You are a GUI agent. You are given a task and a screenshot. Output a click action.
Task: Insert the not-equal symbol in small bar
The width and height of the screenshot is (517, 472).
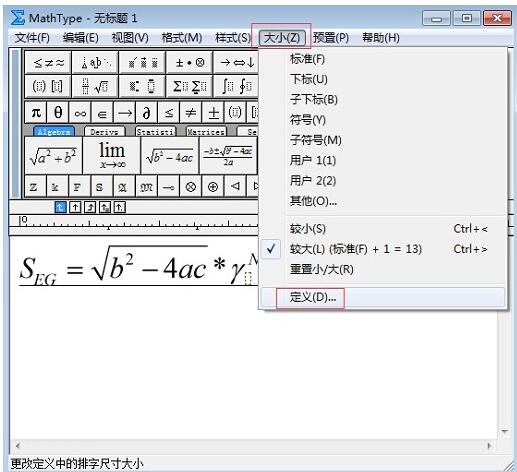coord(191,113)
